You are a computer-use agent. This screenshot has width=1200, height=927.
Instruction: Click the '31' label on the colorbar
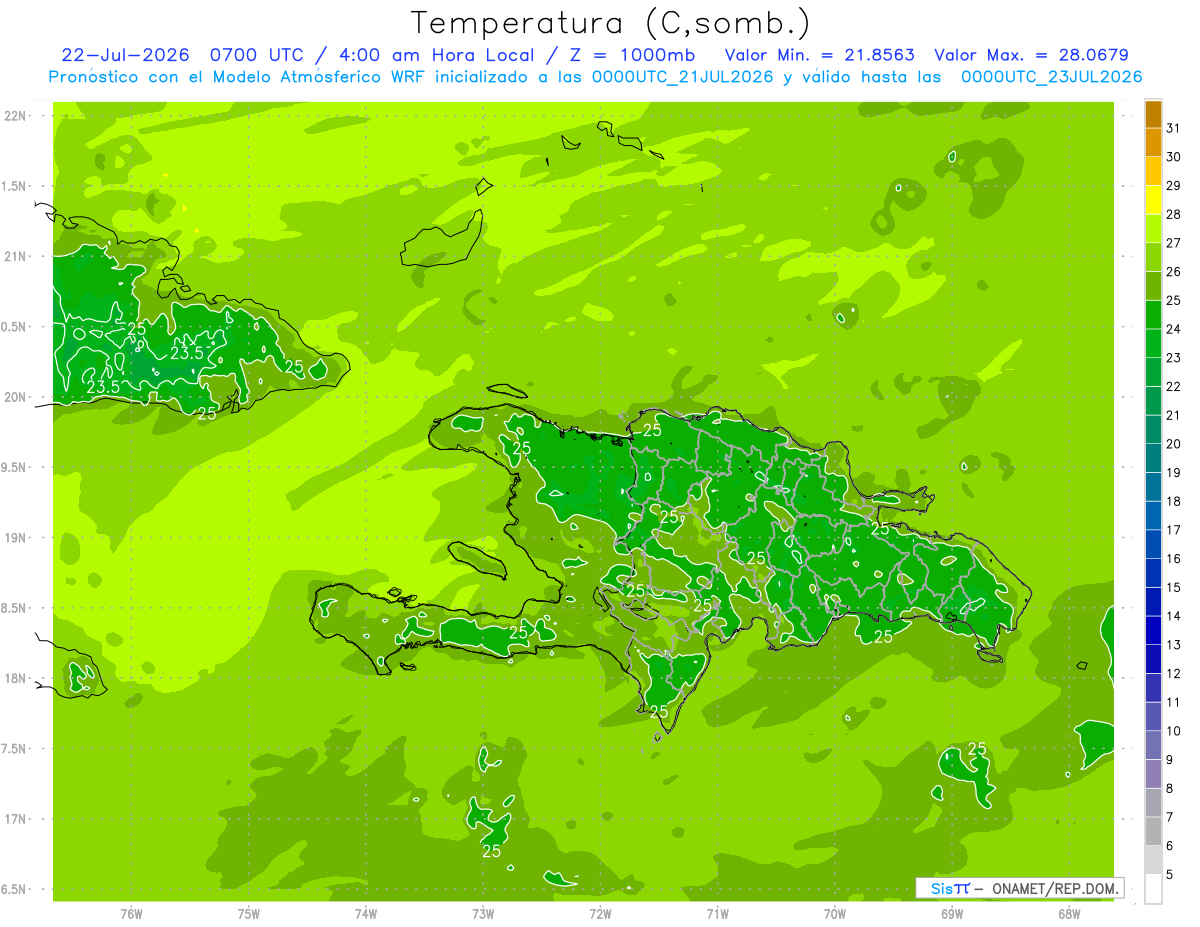tap(1174, 128)
